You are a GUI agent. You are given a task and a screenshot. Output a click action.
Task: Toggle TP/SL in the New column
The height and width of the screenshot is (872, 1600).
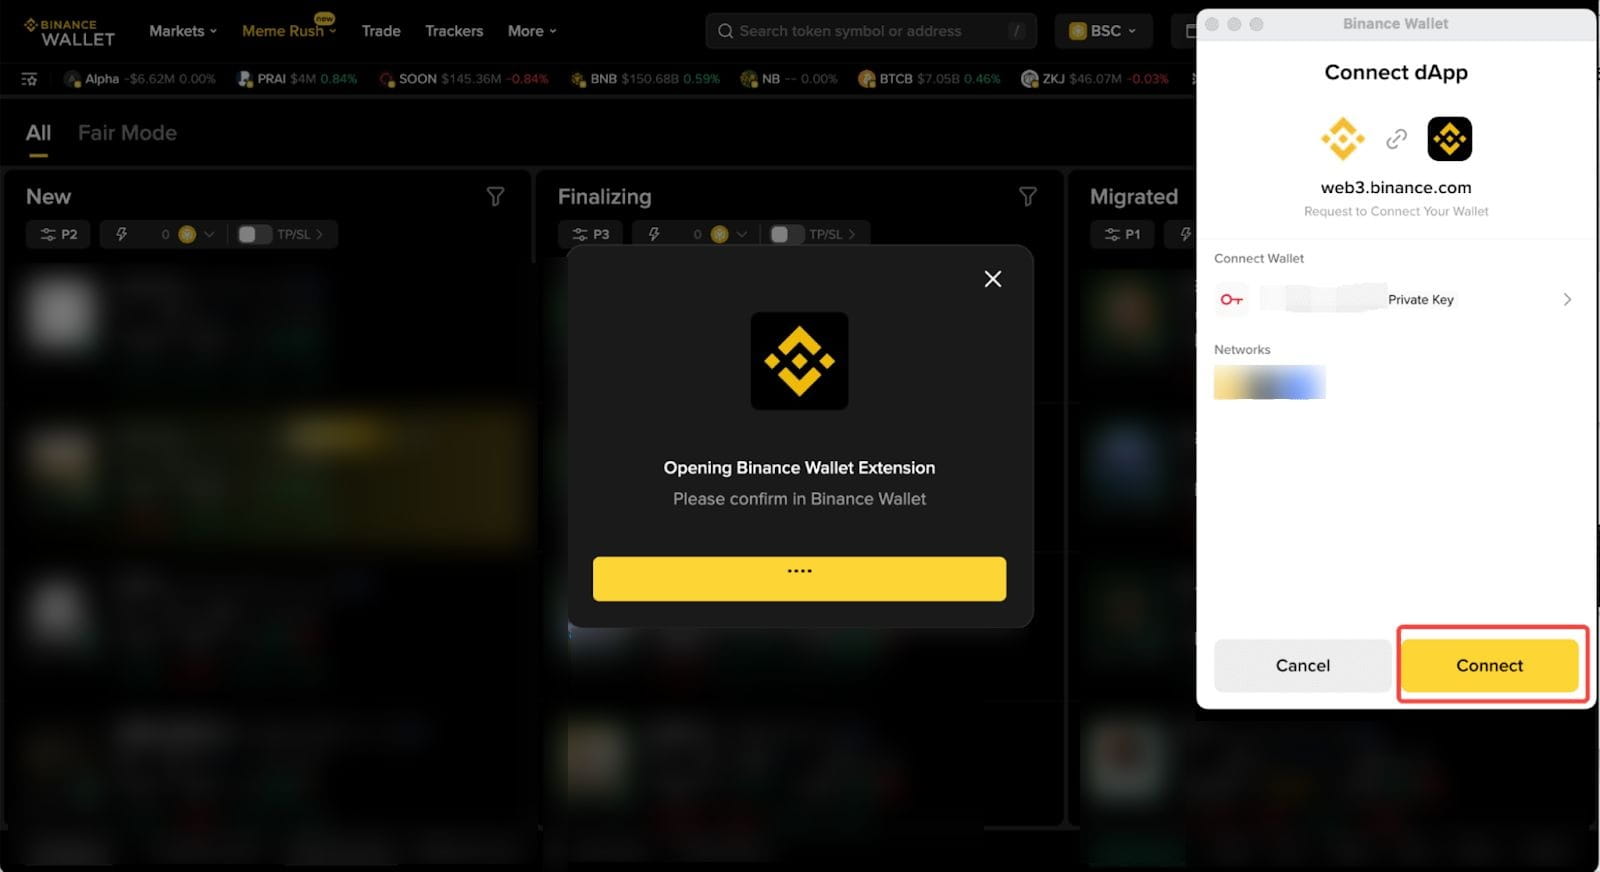coord(254,234)
